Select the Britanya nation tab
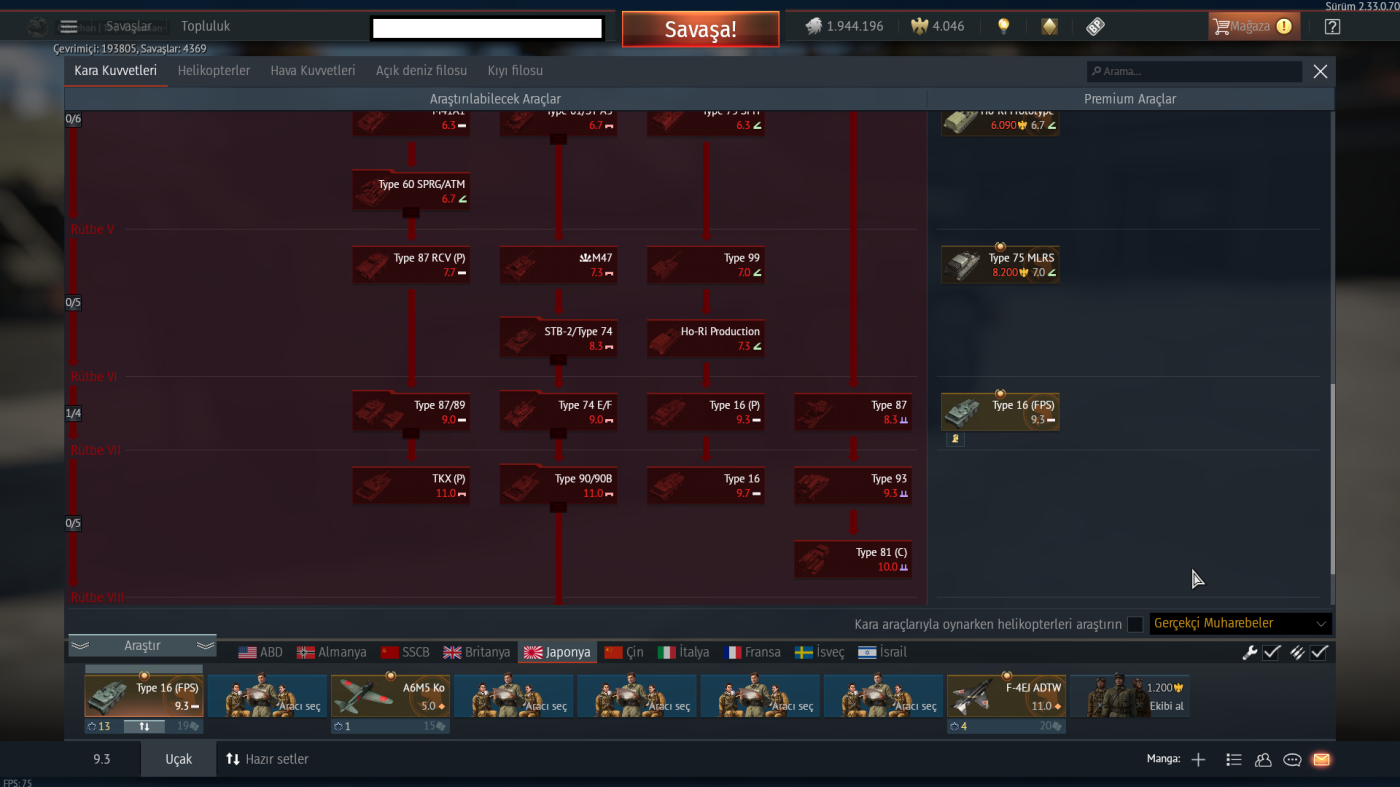This screenshot has width=1400, height=787. click(x=477, y=652)
